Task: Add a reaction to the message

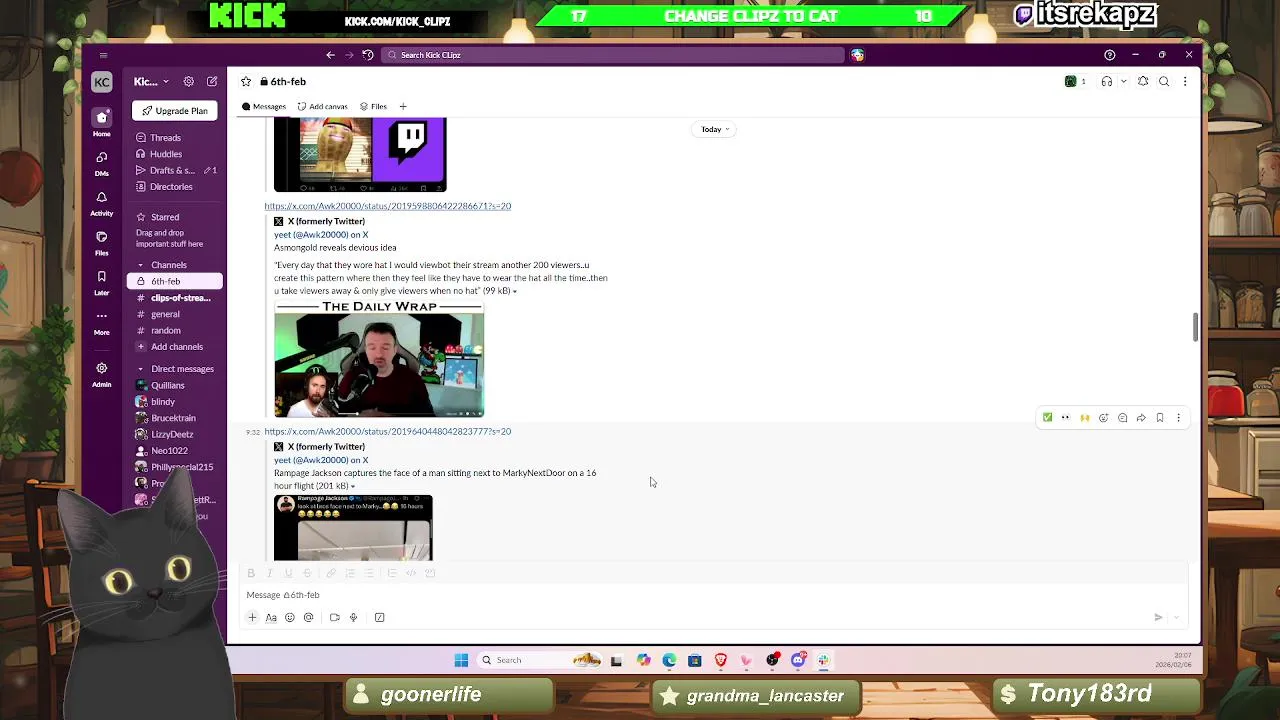Action: point(1103,418)
